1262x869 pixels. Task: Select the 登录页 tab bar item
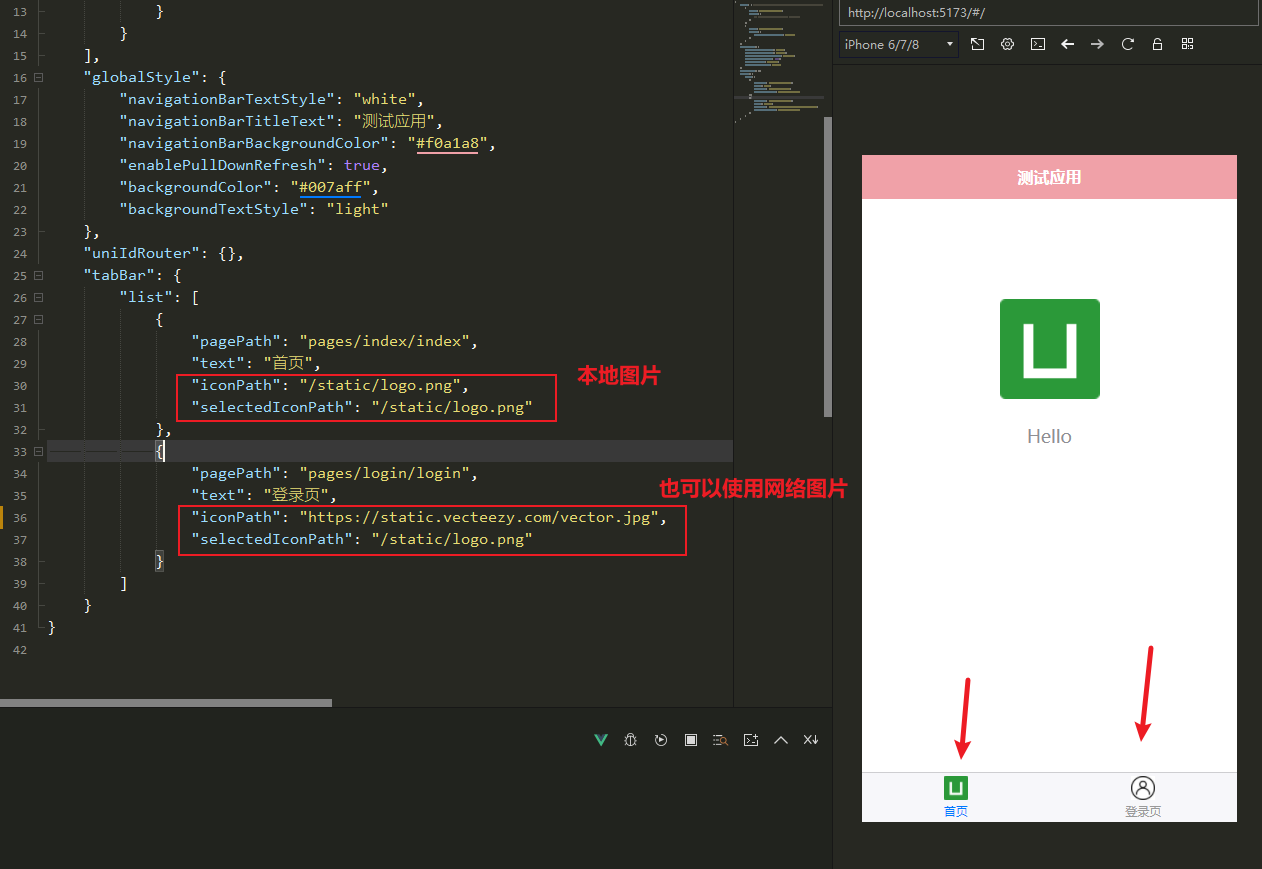tap(1143, 797)
